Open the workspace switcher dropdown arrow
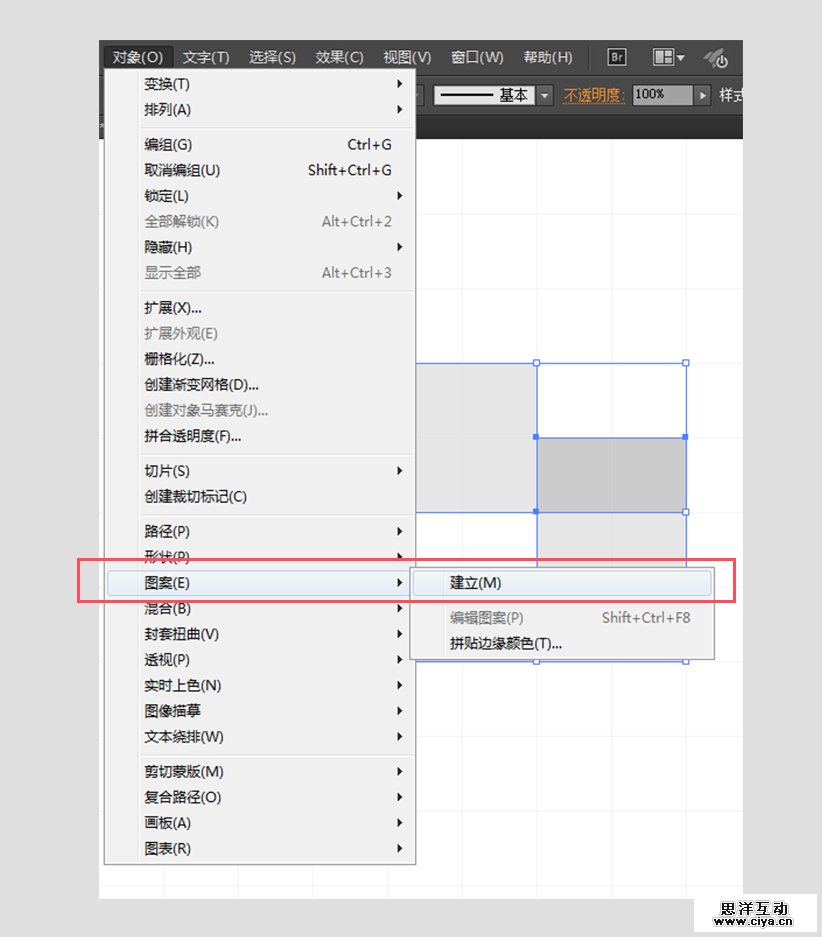This screenshot has width=822, height=937. point(678,57)
